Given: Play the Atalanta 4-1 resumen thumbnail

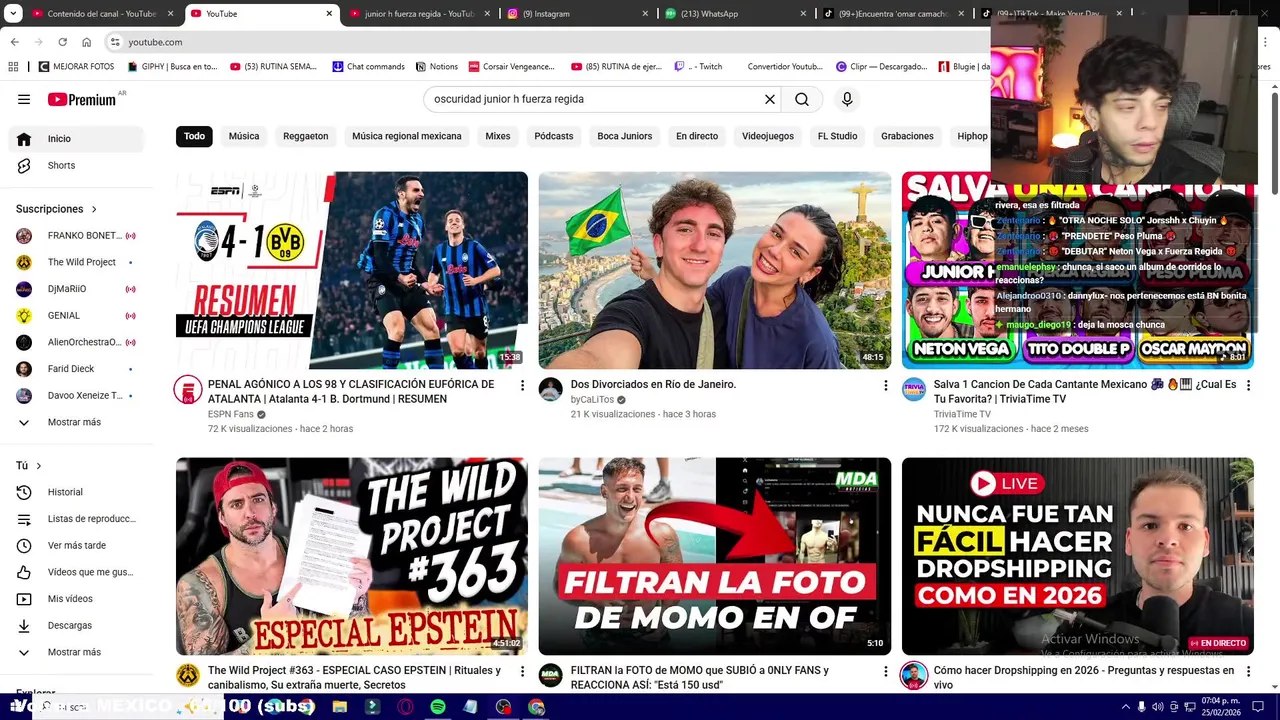Looking at the screenshot, I should pyautogui.click(x=352, y=270).
